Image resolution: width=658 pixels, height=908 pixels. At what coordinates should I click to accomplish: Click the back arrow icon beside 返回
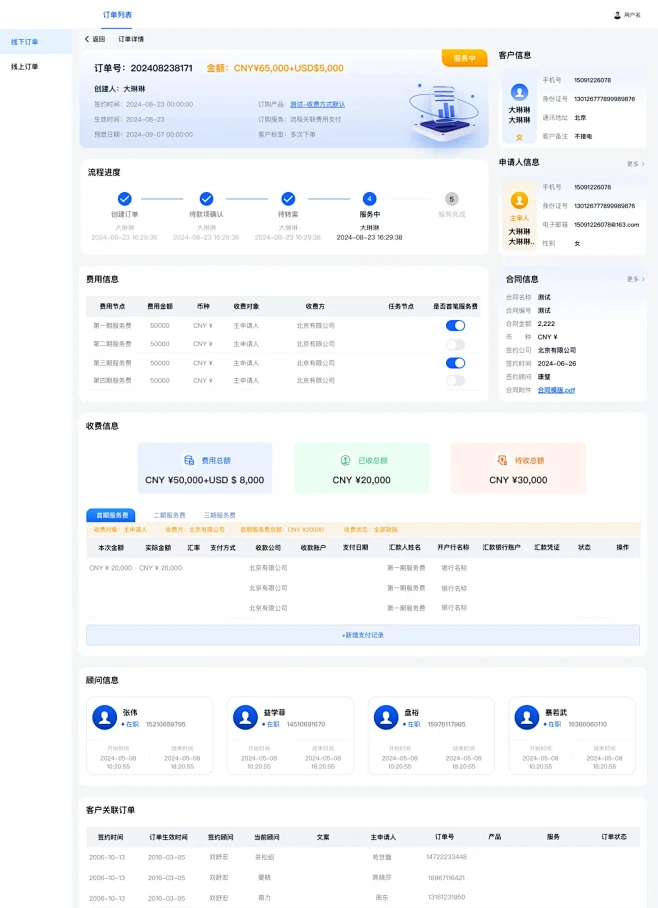87,39
